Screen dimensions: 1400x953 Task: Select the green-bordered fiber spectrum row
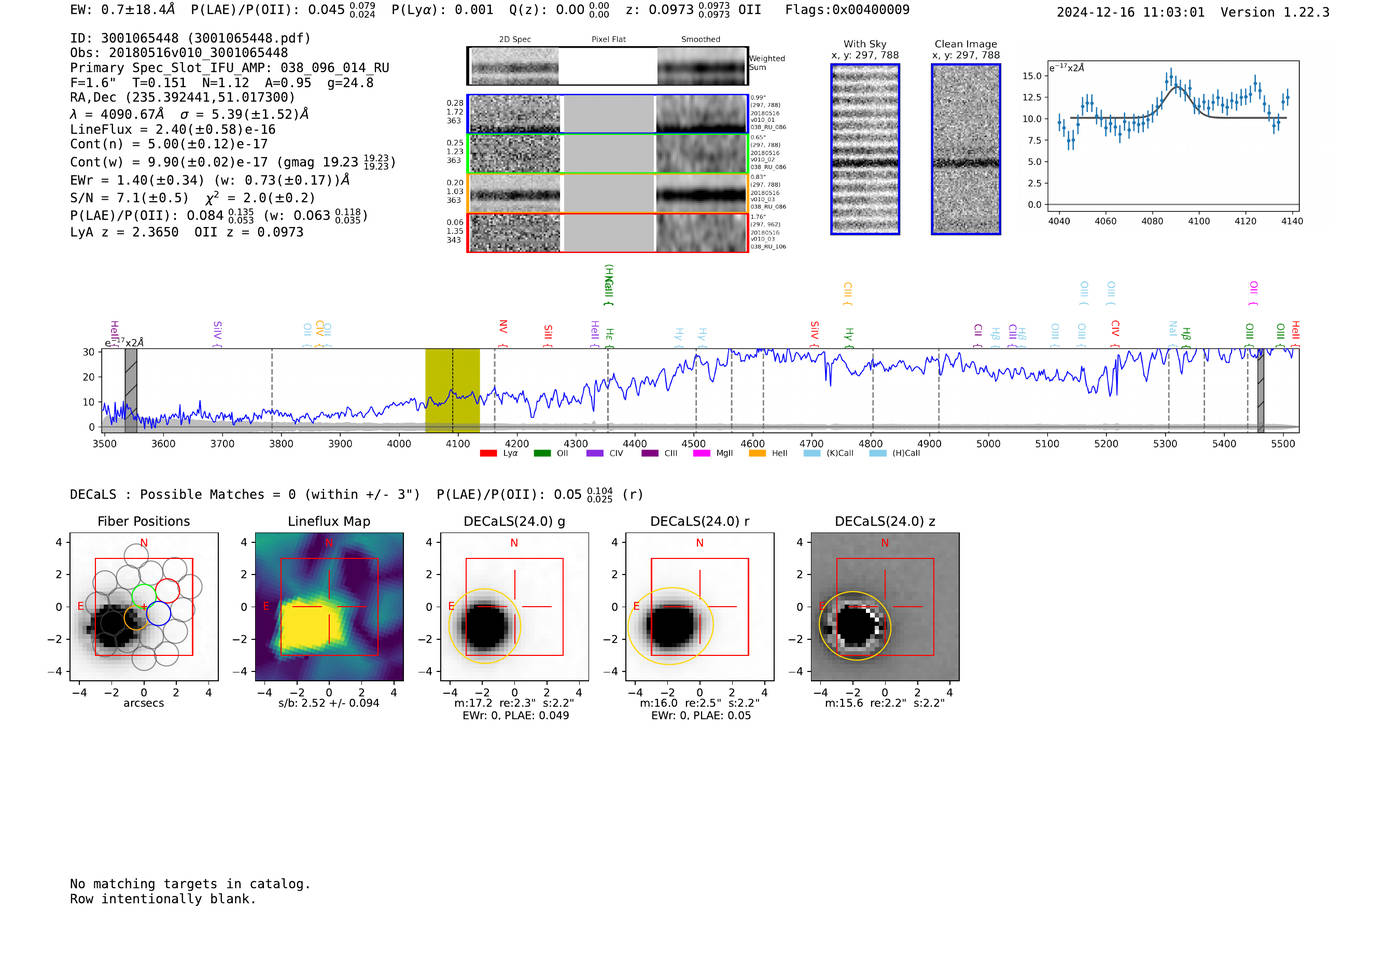[608, 153]
